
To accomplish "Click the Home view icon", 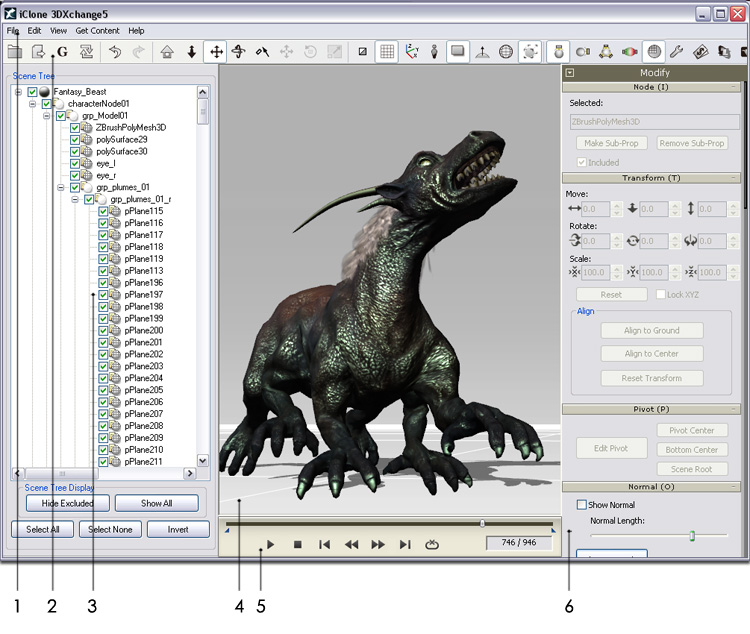I will pyautogui.click(x=167, y=51).
